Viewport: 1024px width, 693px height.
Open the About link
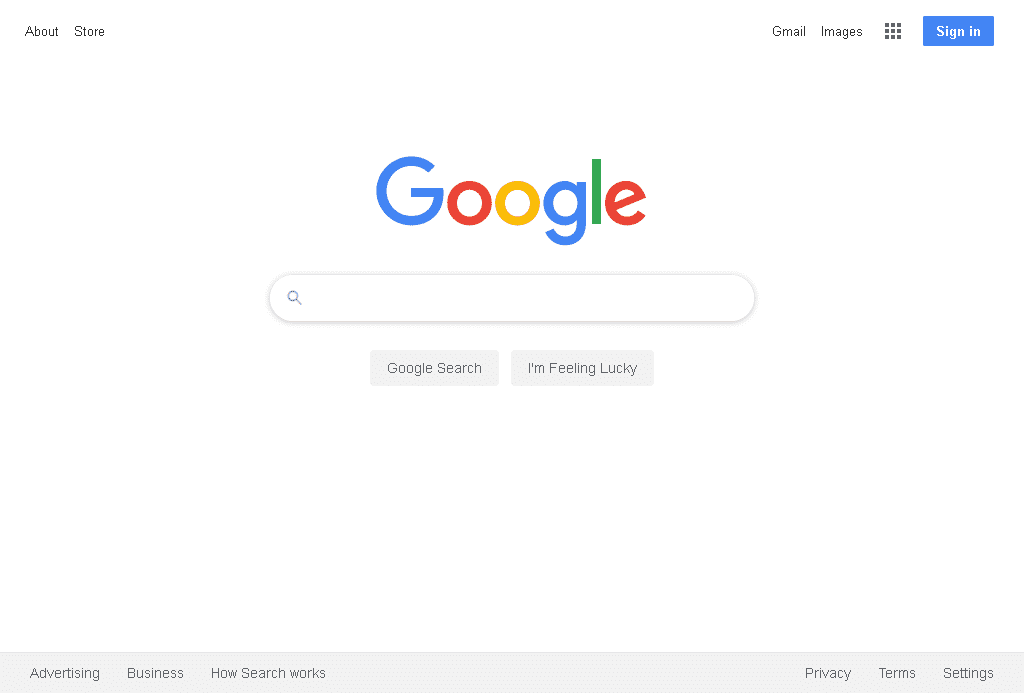(42, 31)
